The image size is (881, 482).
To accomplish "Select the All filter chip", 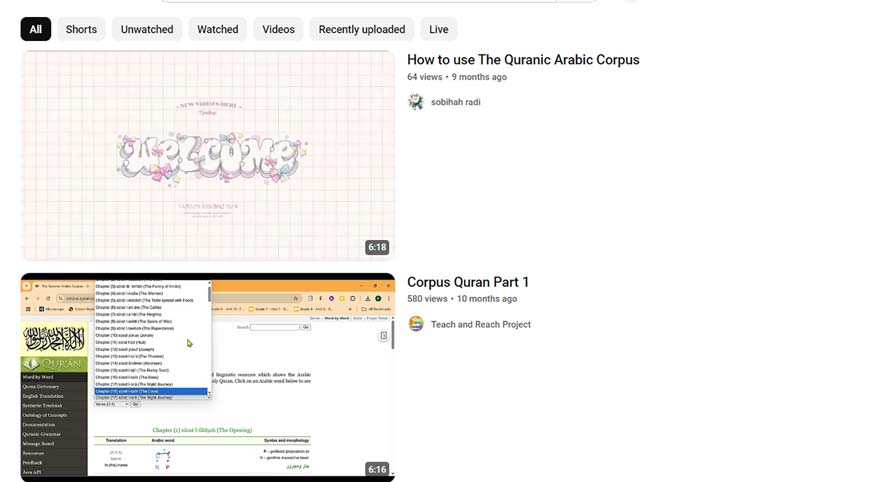I will click(35, 29).
